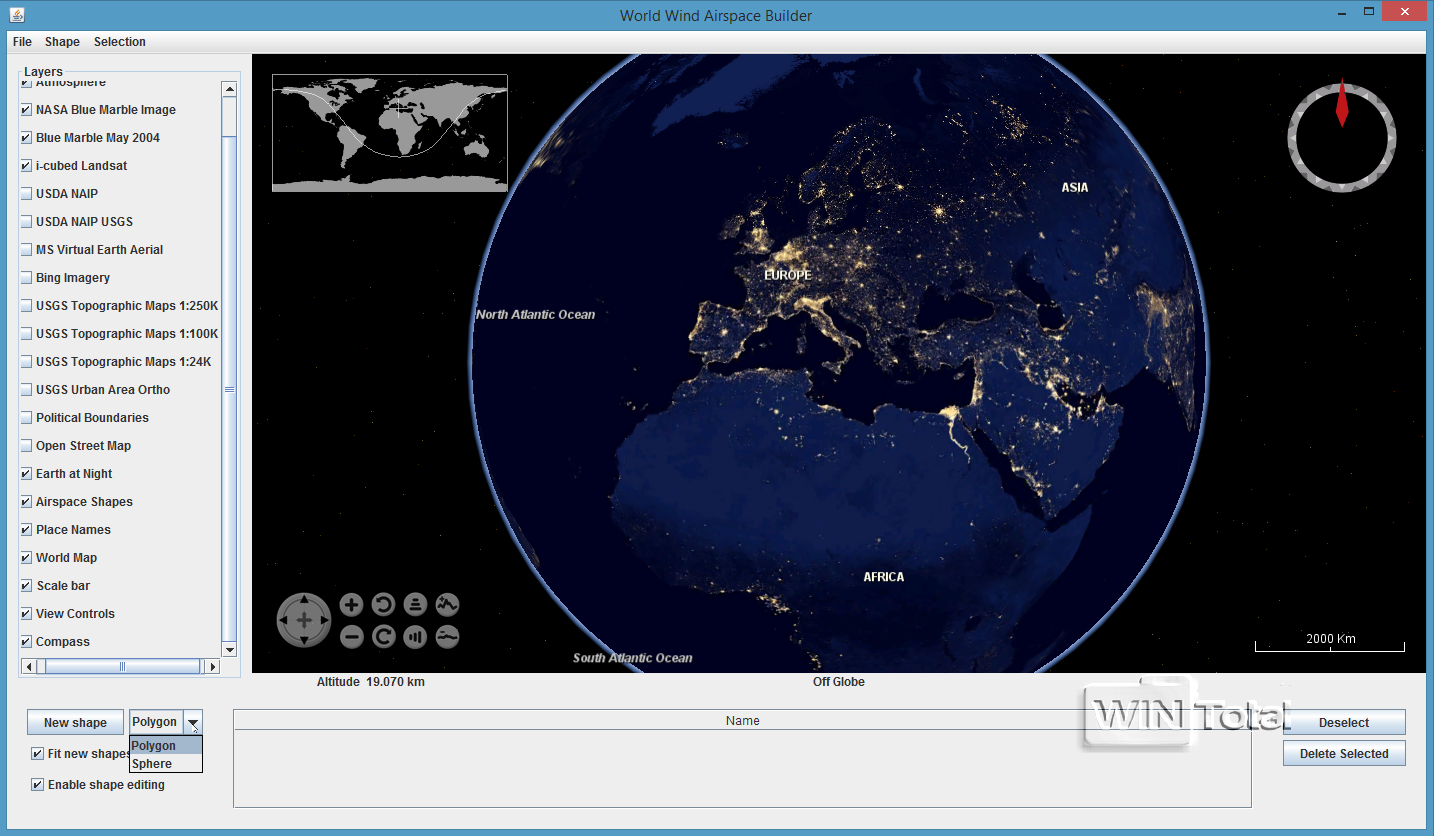The image size is (1434, 836).
Task: Disable the Earth at Night layer
Action: pos(27,474)
